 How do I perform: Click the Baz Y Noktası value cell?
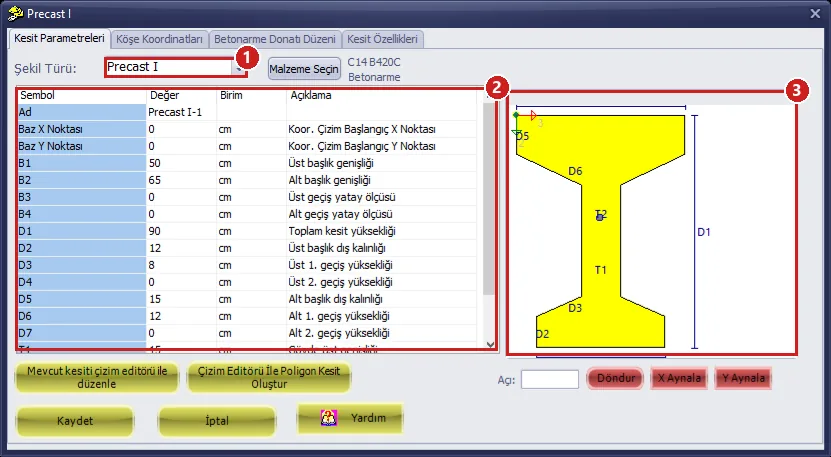(181, 146)
